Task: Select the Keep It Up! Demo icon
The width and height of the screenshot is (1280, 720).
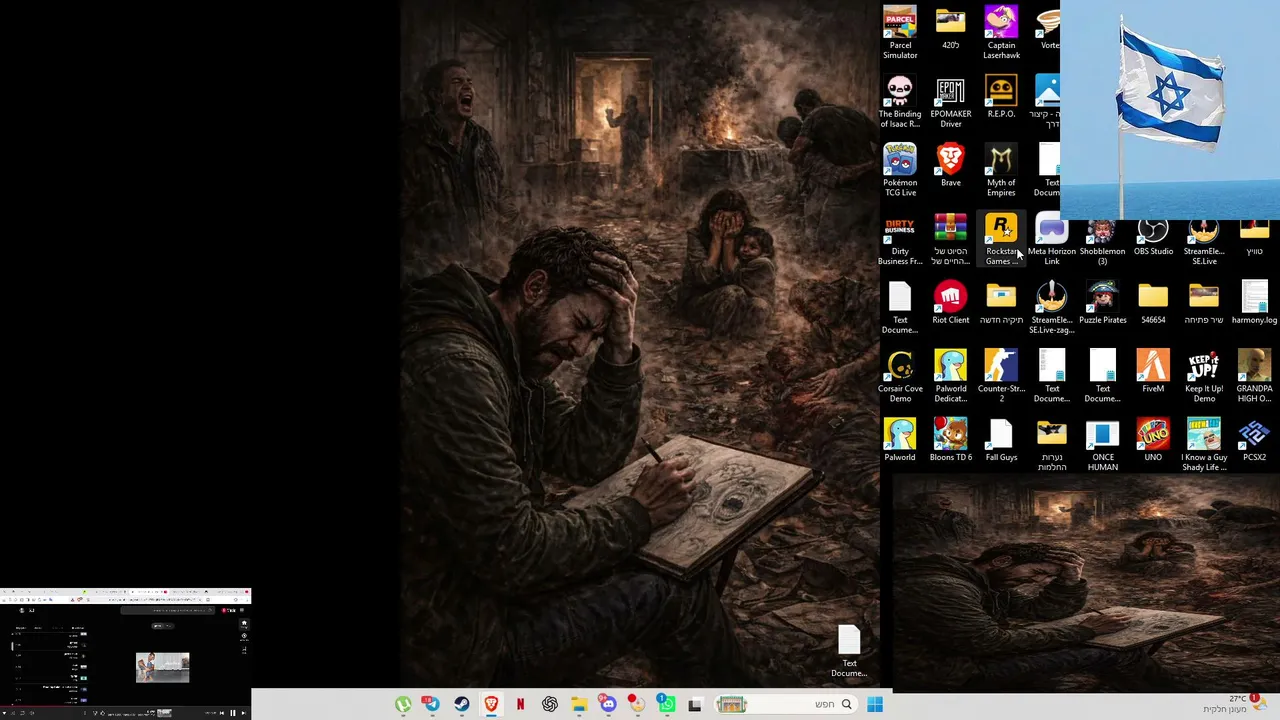Action: coord(1204,376)
